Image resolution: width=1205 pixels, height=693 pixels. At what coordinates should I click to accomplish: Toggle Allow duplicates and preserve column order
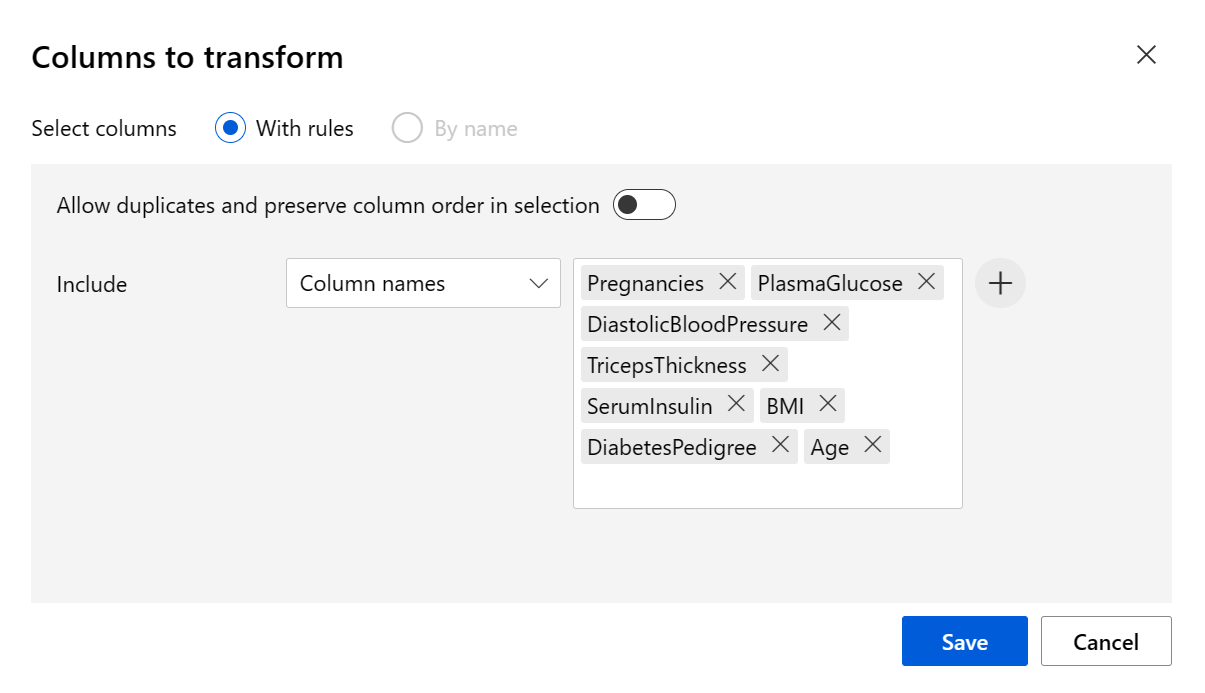[x=645, y=205]
